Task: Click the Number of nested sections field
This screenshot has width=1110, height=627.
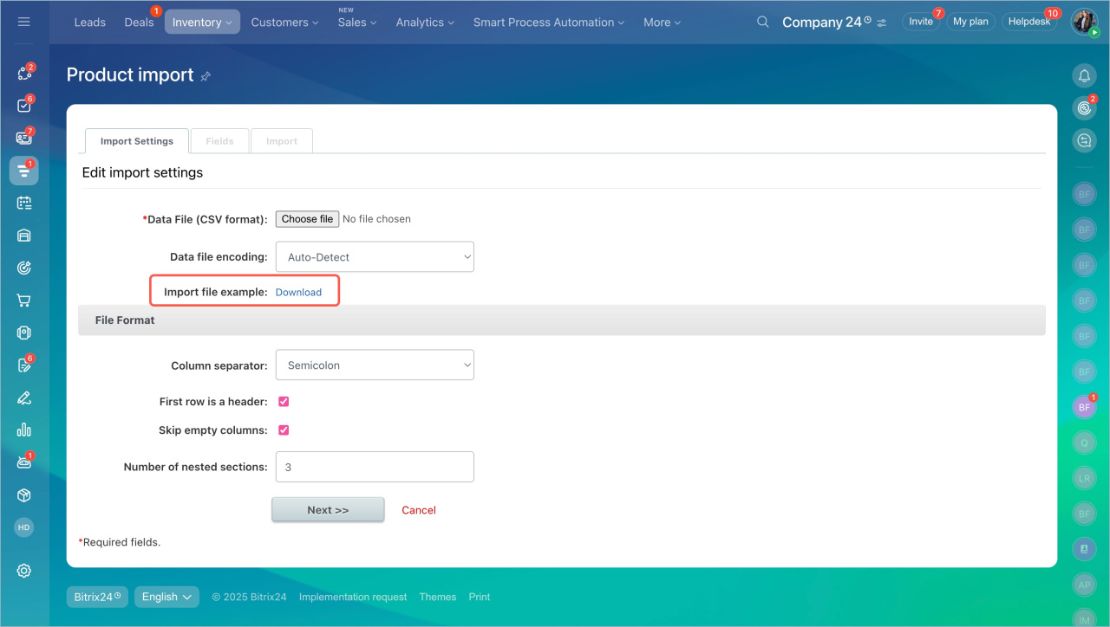Action: pyautogui.click(x=374, y=466)
